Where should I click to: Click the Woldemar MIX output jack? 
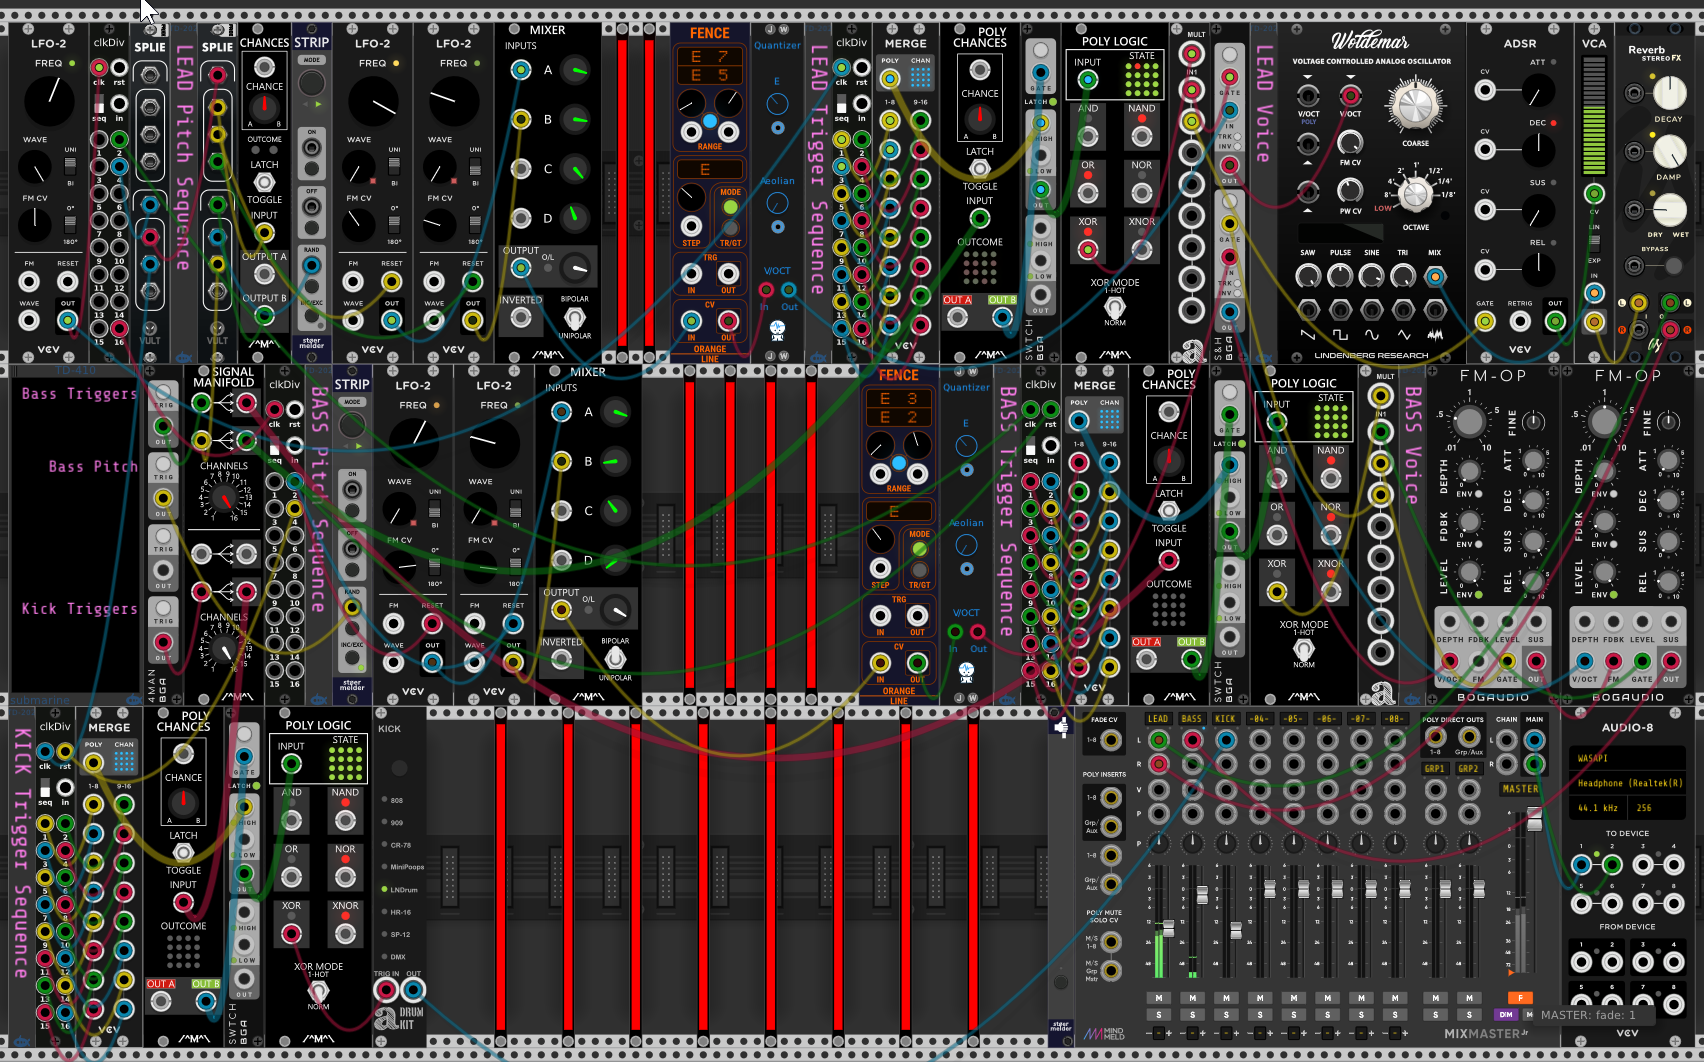(1435, 277)
